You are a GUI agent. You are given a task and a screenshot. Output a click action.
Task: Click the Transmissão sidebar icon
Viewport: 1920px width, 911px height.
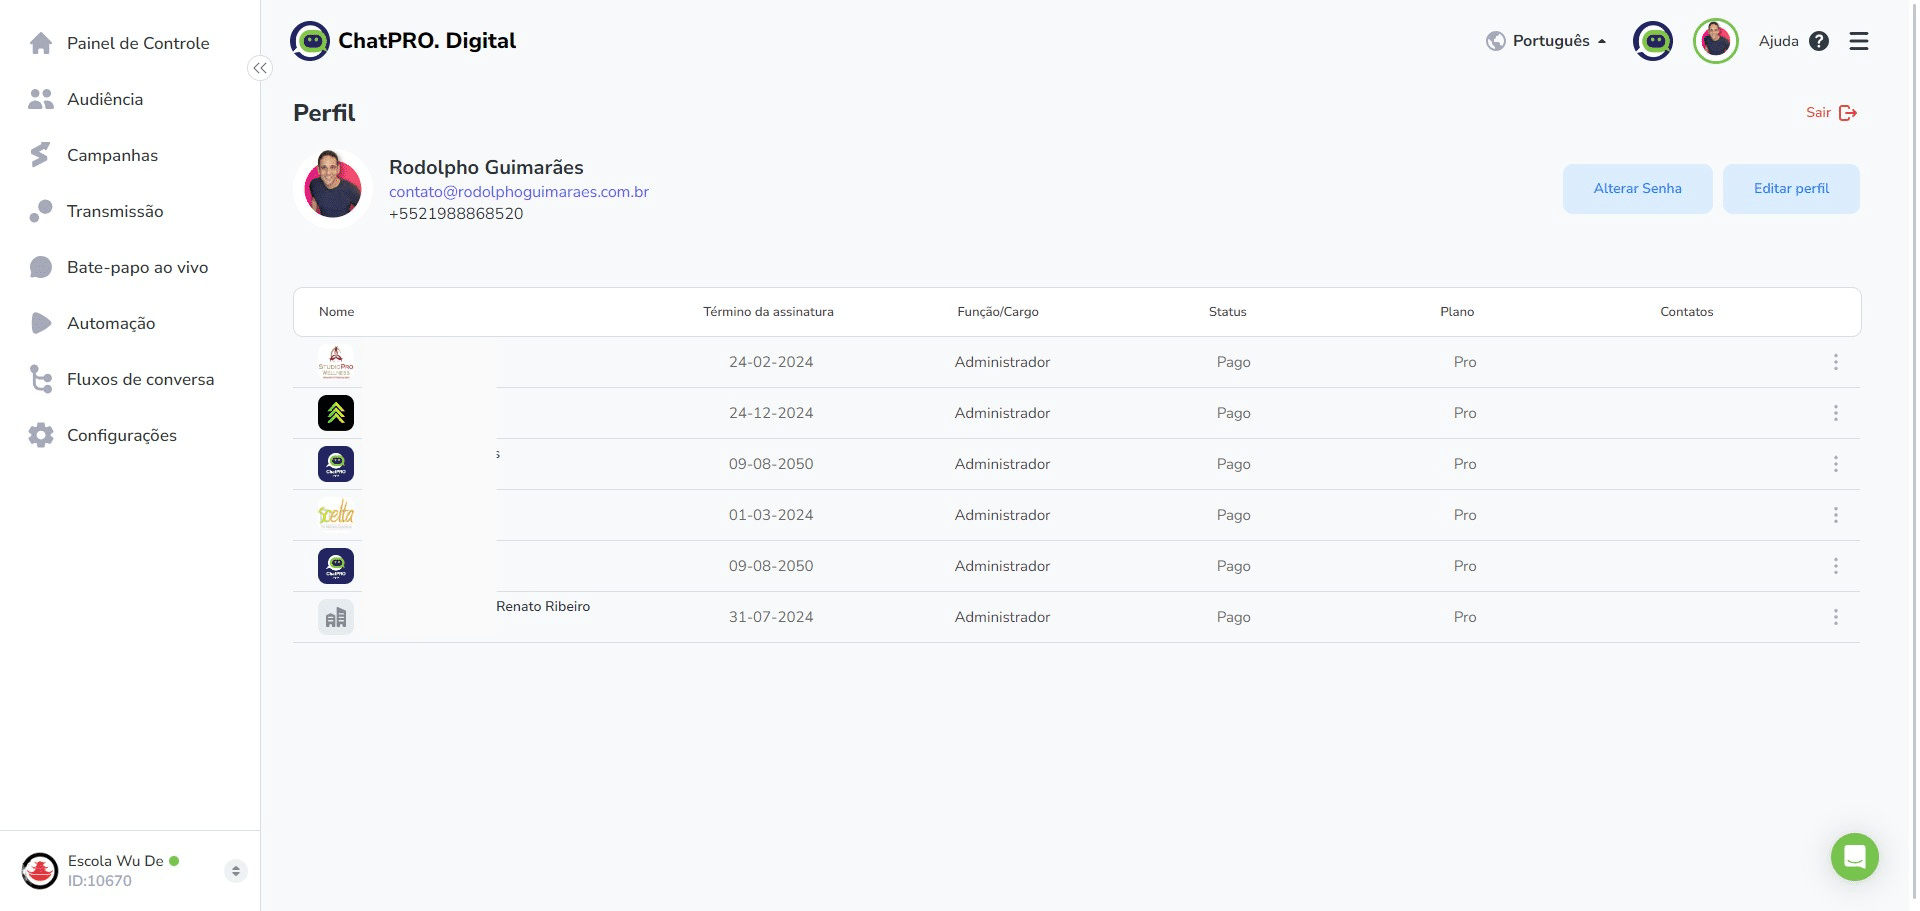[x=41, y=211]
